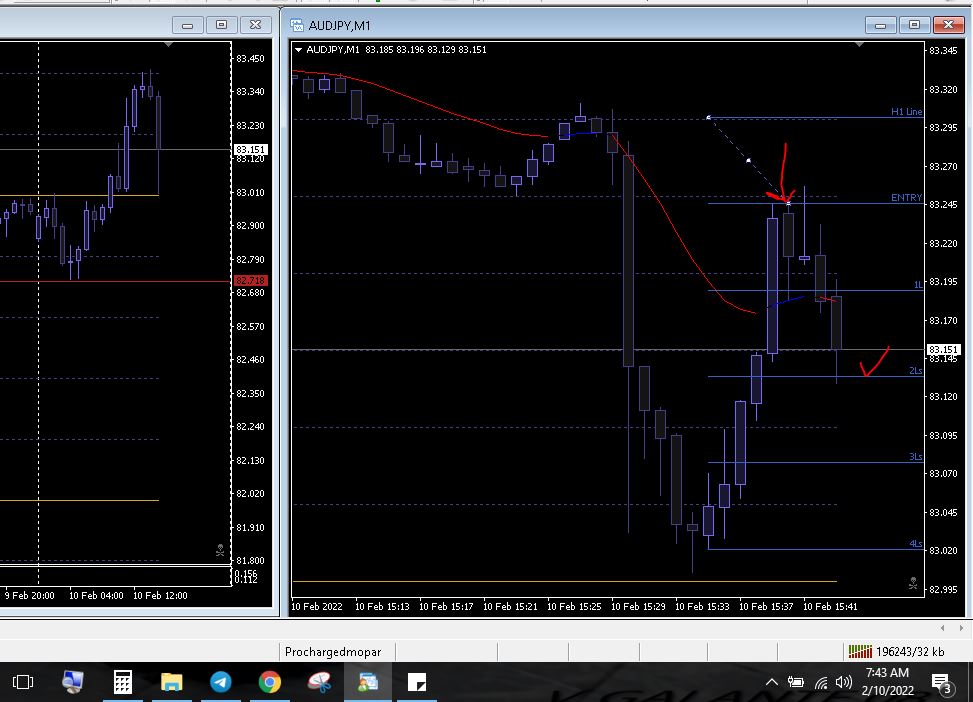Select the 4Ls level label
The width and height of the screenshot is (973, 702).
916,544
